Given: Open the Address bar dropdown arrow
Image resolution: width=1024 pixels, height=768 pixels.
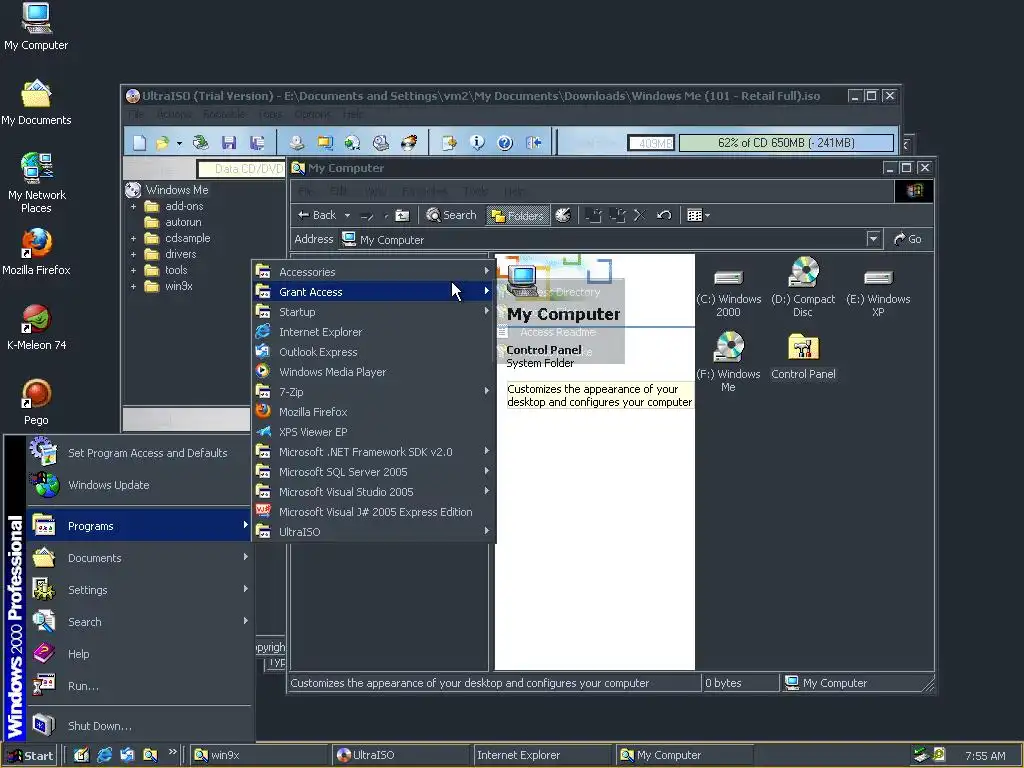Looking at the screenshot, I should pos(874,239).
